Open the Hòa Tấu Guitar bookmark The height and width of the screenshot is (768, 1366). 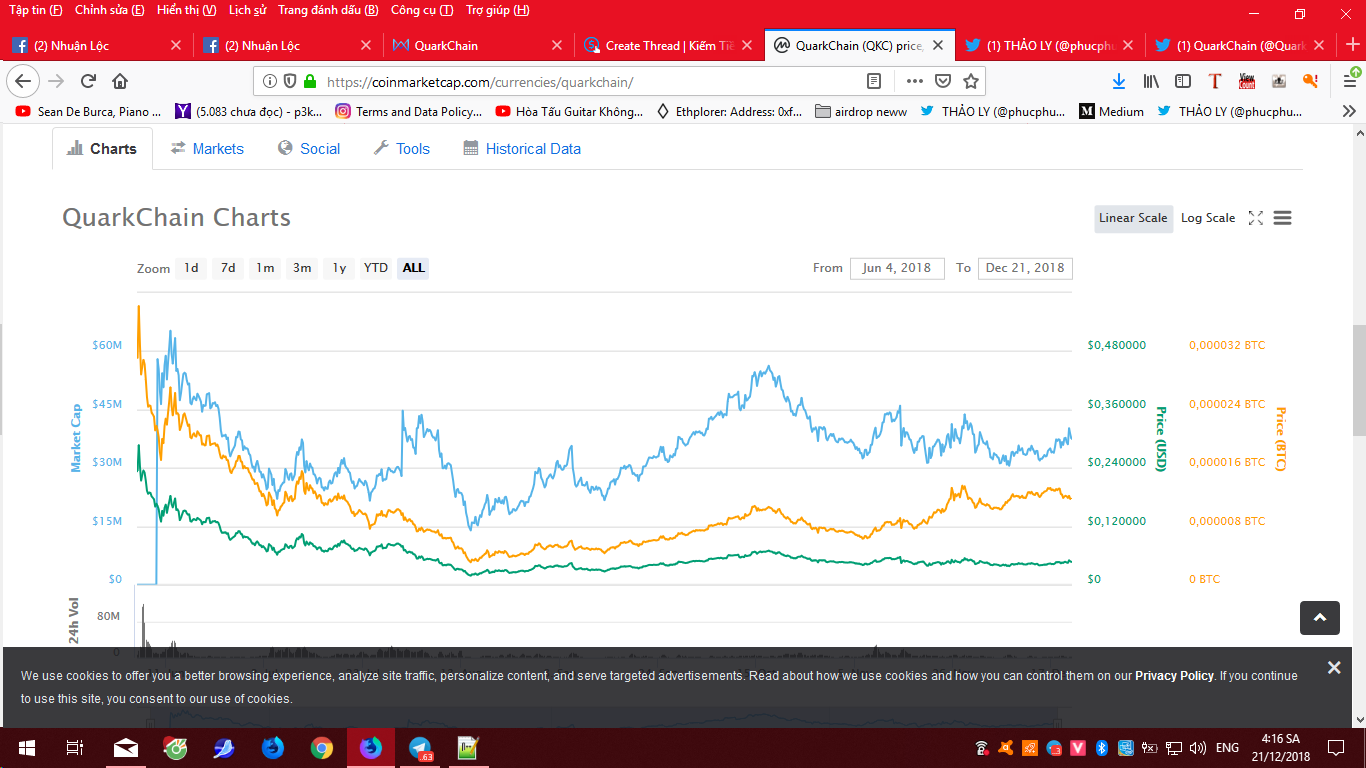(569, 111)
